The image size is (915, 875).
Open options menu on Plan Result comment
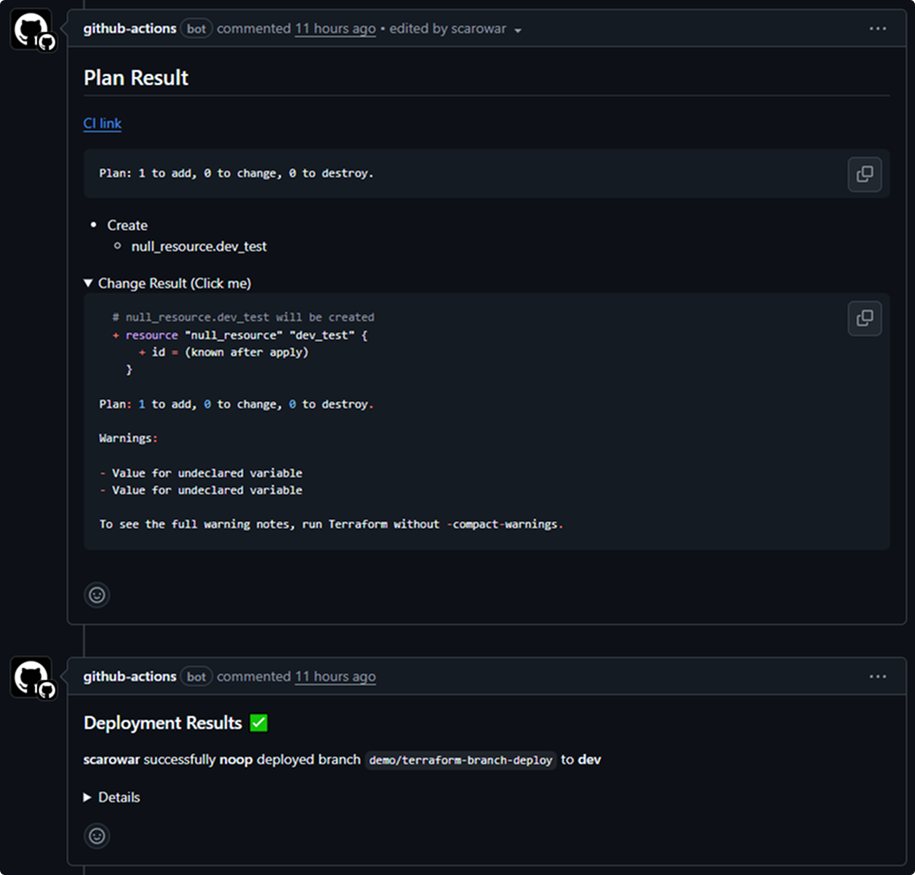(877, 29)
